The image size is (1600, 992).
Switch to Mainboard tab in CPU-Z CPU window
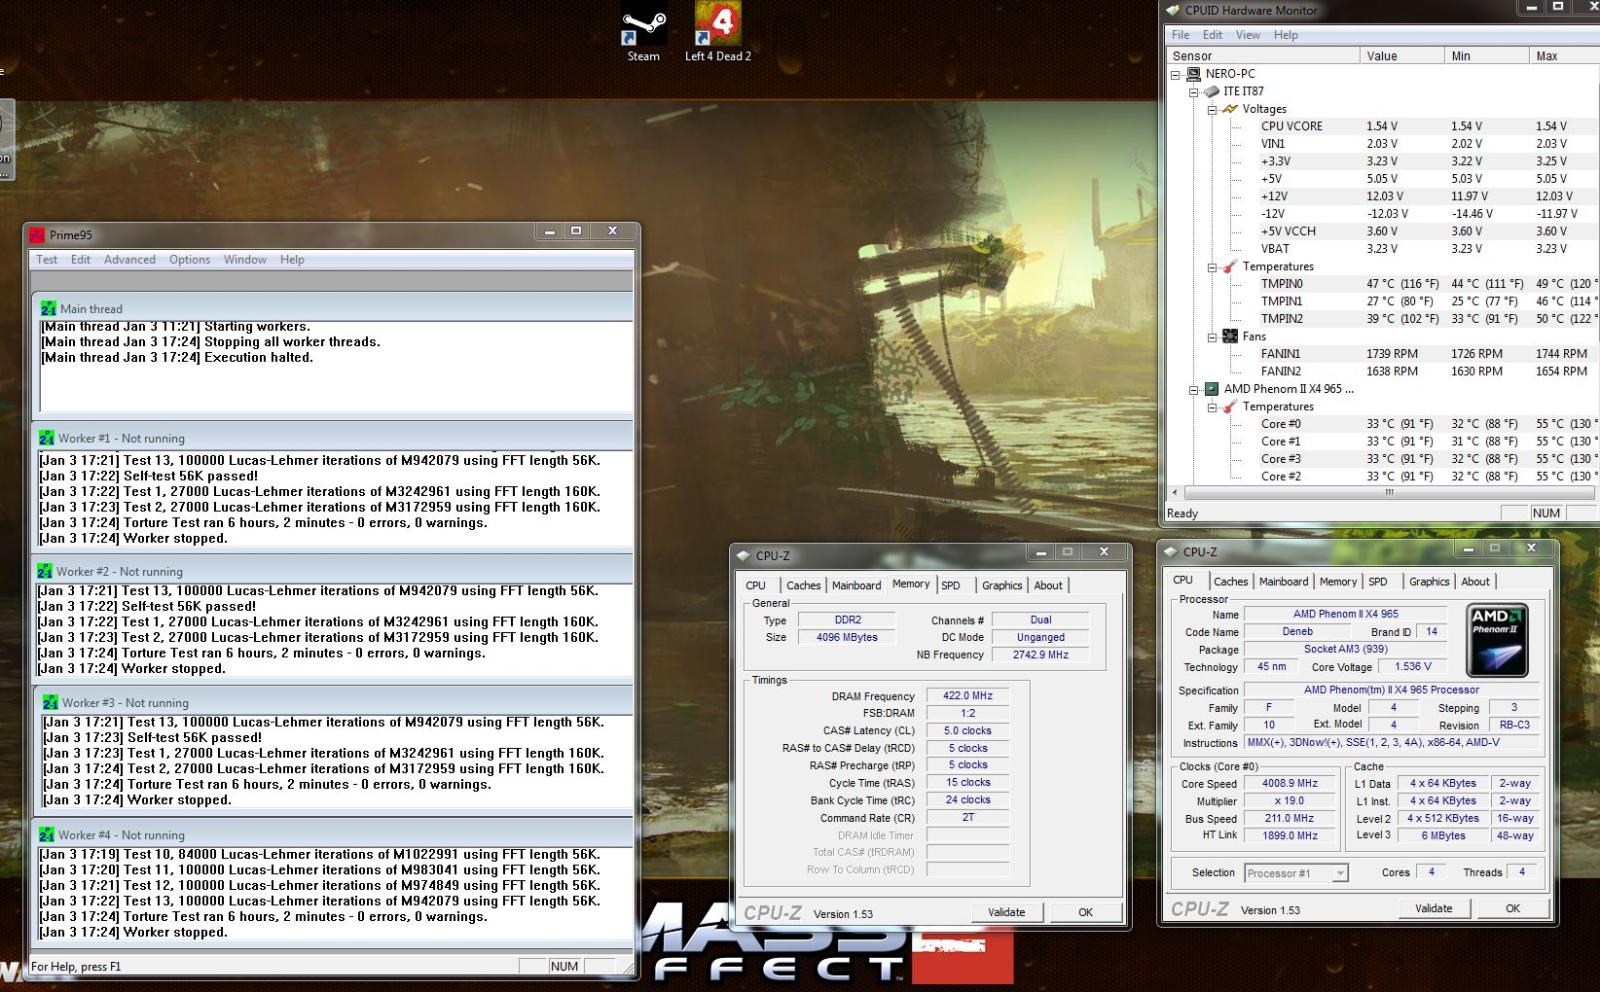[x=1284, y=582]
